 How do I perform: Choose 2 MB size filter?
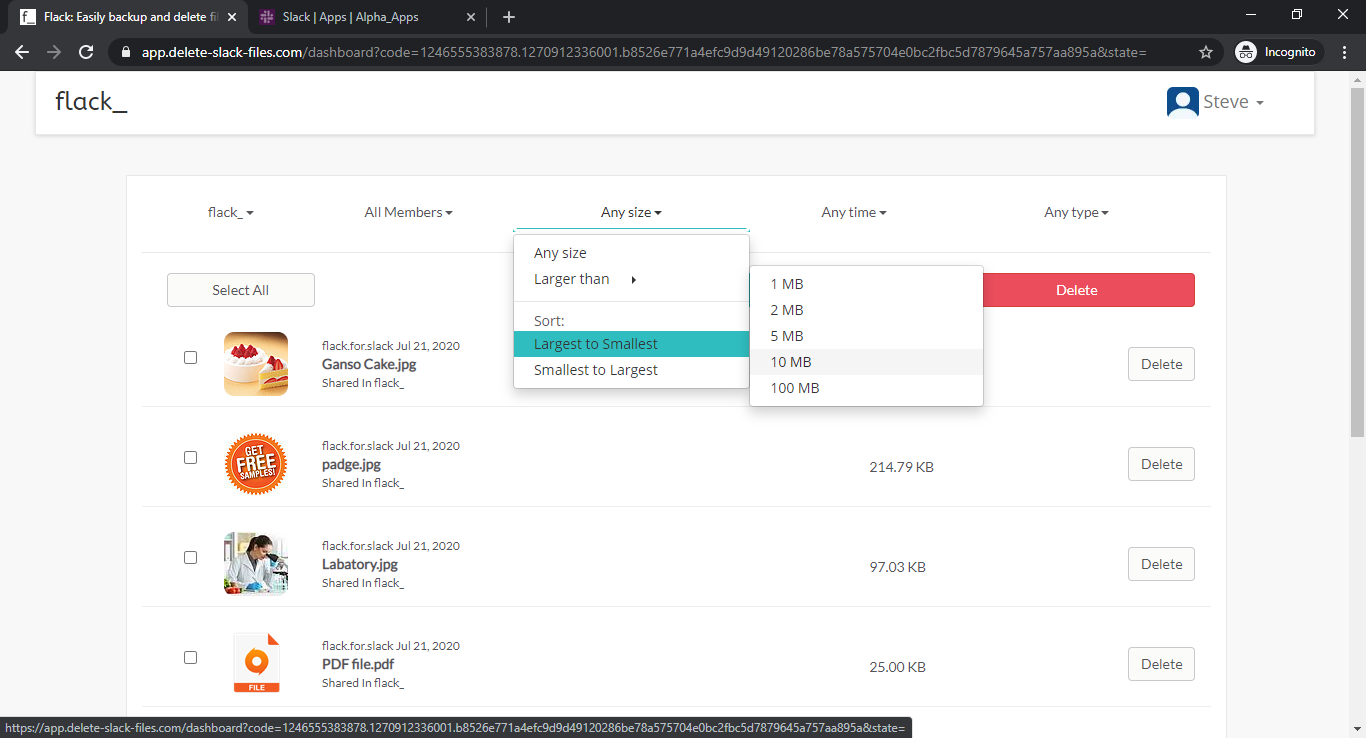click(x=866, y=310)
